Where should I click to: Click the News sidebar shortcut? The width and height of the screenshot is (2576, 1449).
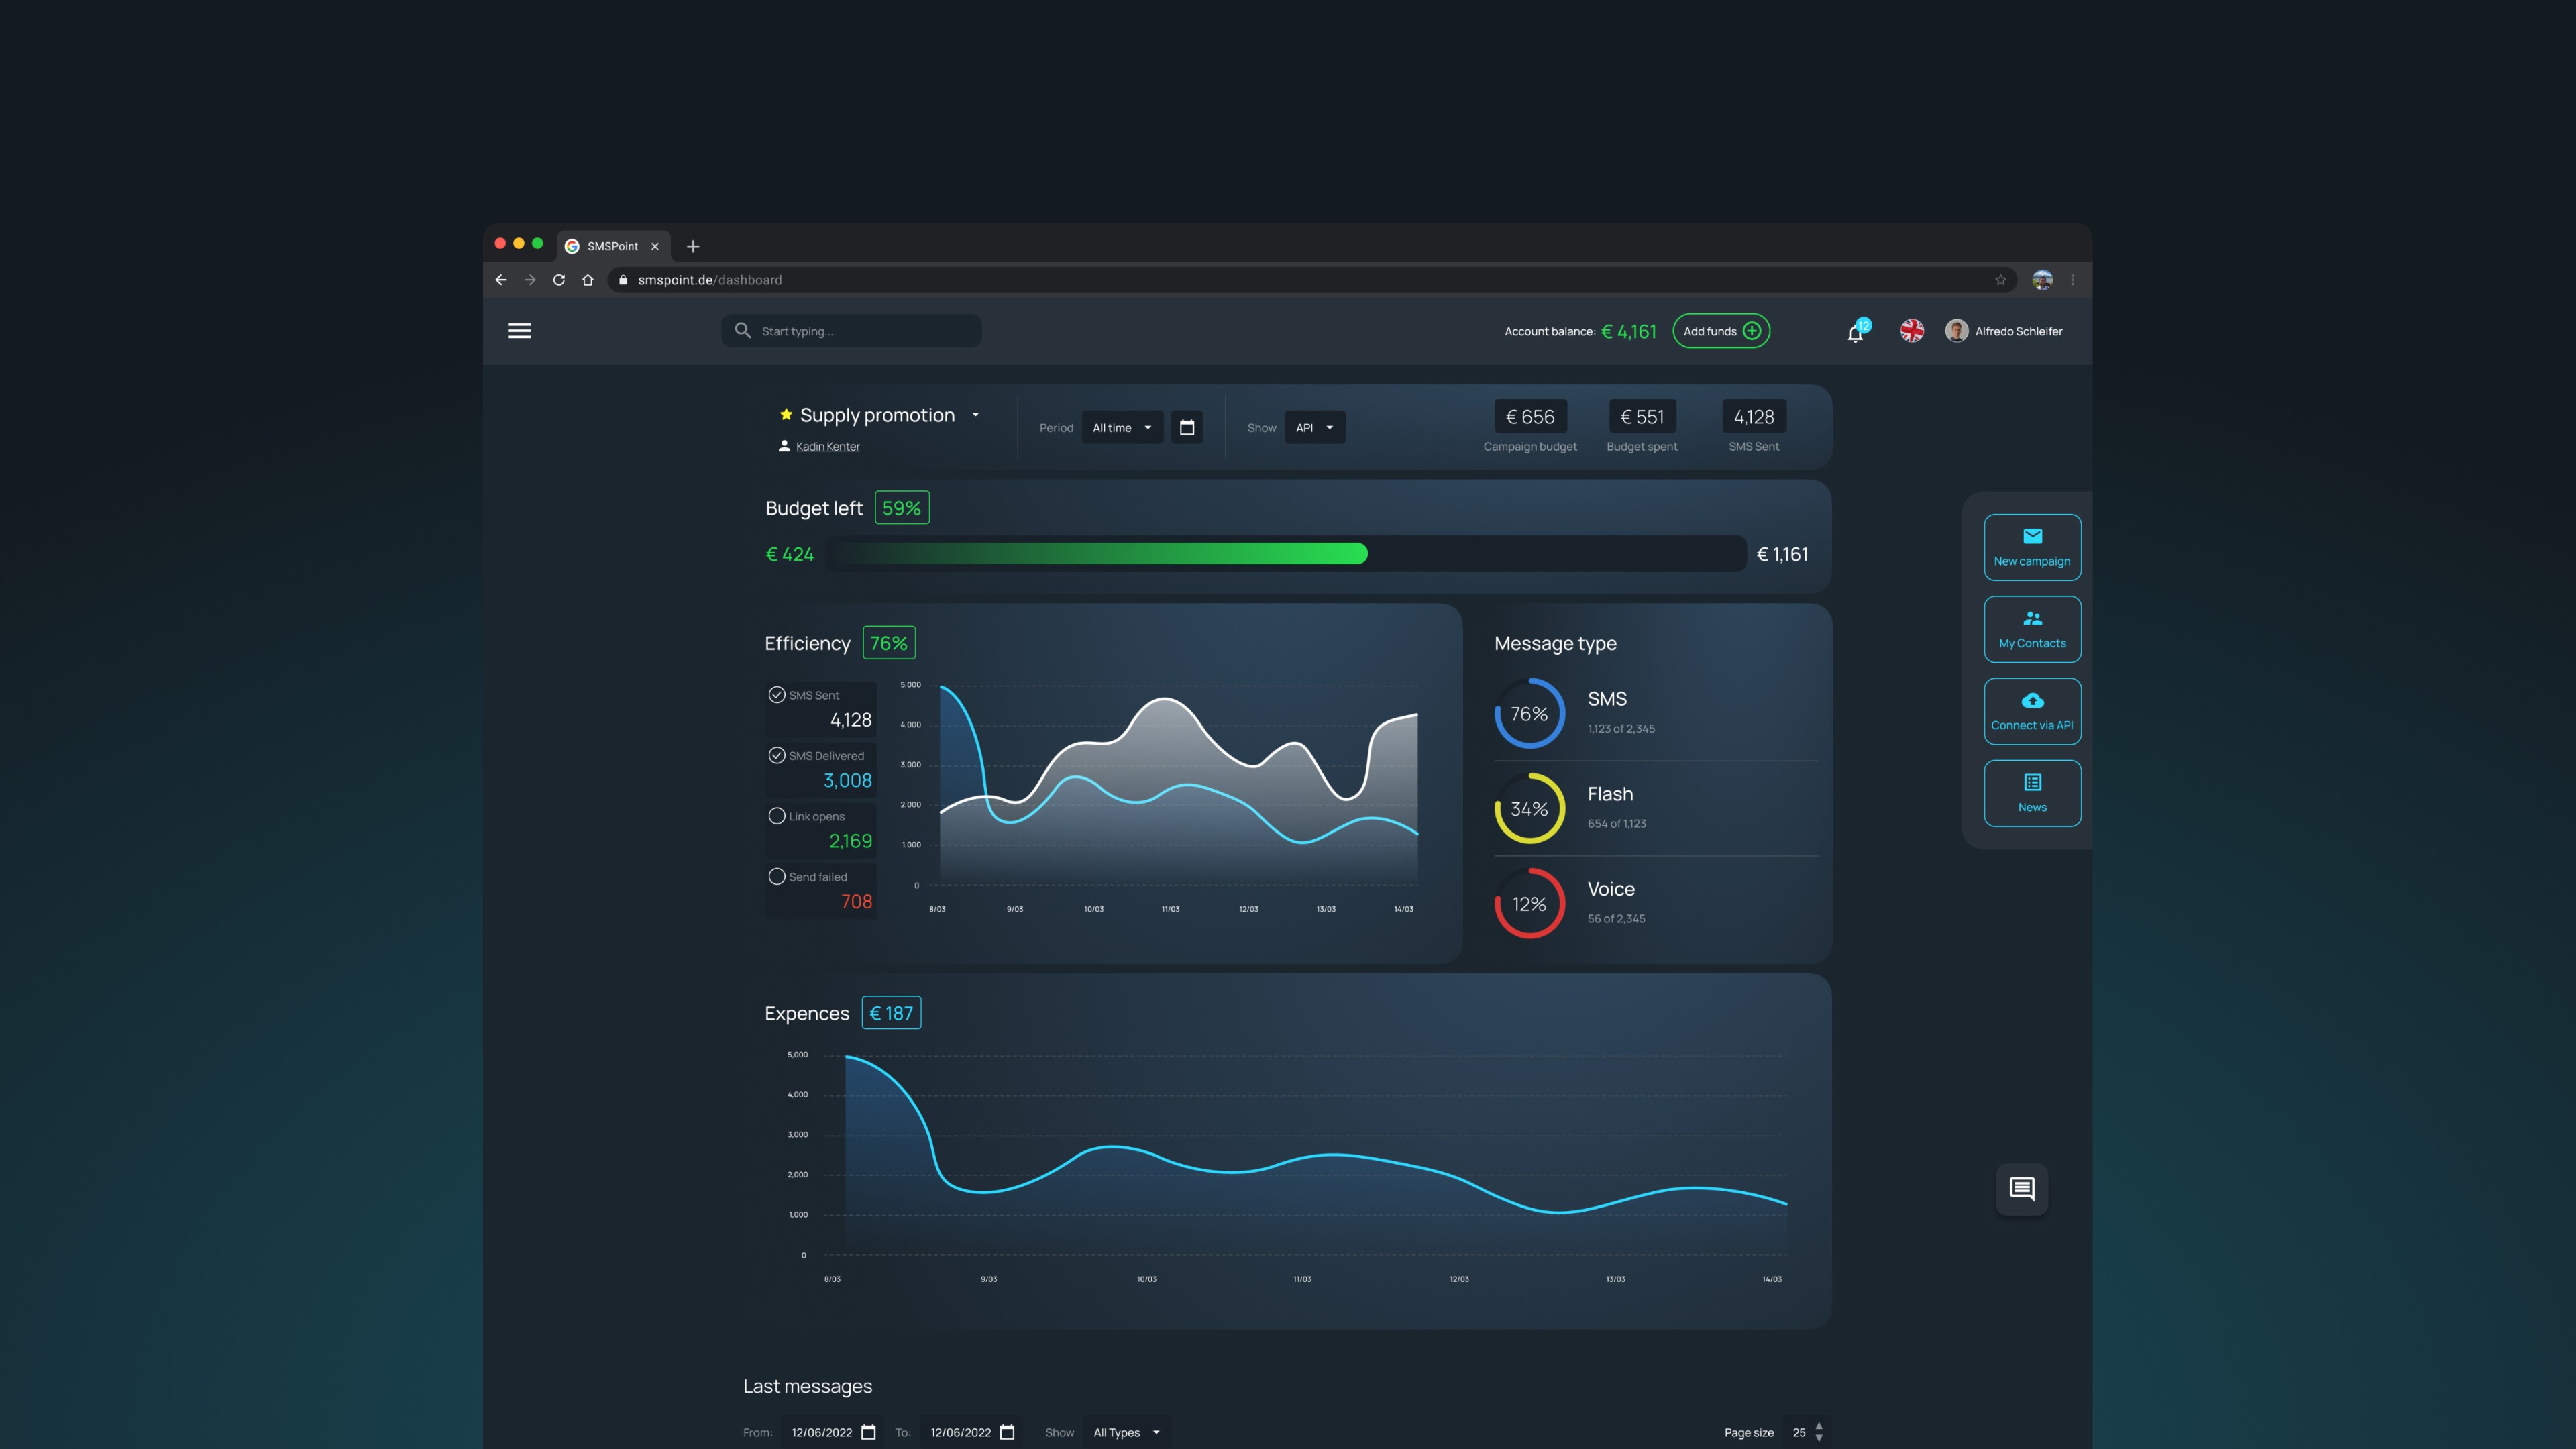pyautogui.click(x=2032, y=793)
